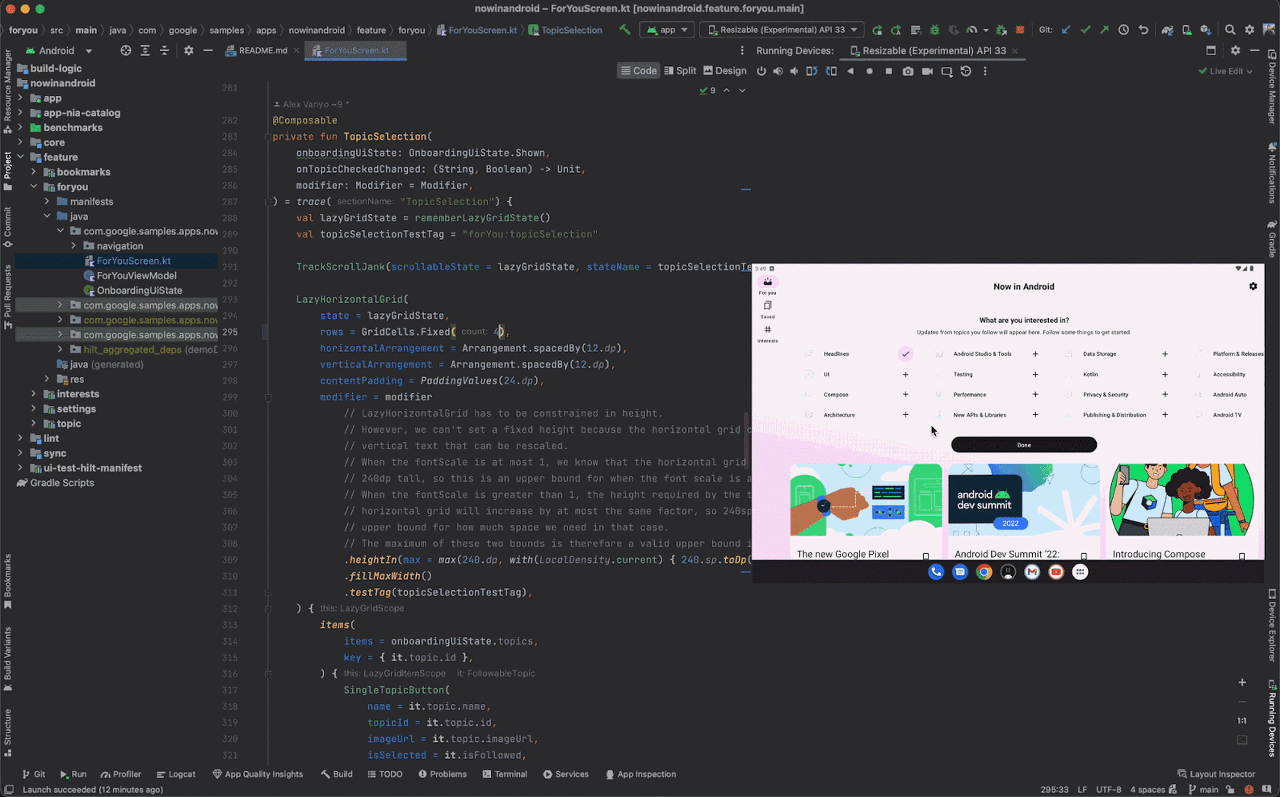Follow Android Studio & Tools topic

pos(1035,354)
